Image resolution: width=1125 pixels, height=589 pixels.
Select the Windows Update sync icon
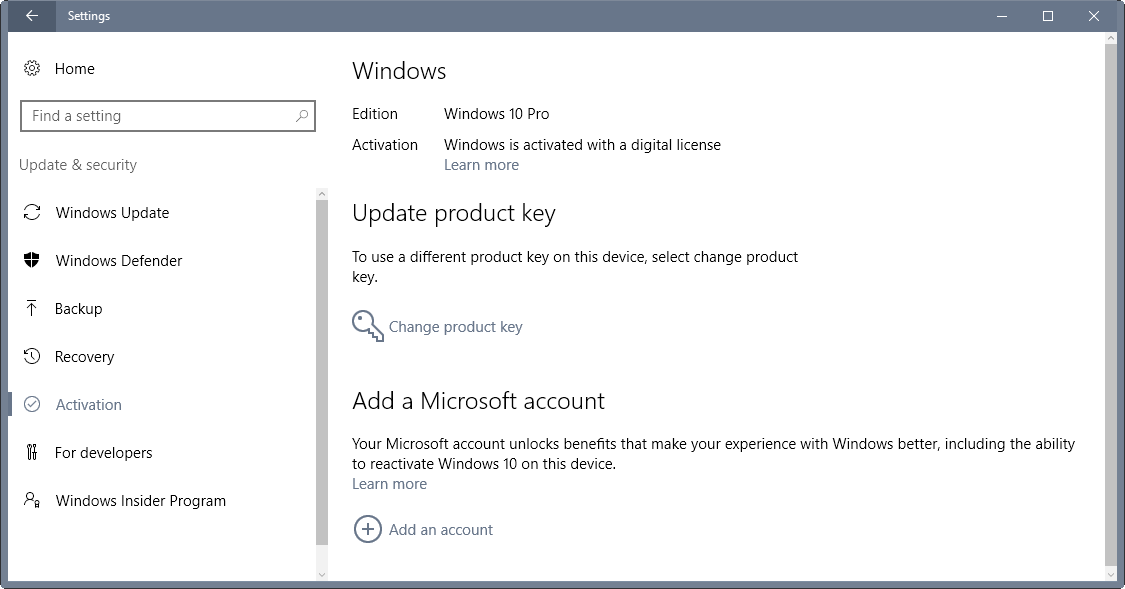(x=31, y=212)
